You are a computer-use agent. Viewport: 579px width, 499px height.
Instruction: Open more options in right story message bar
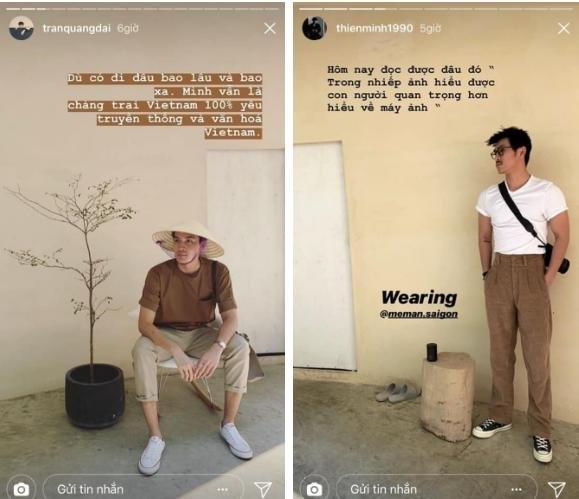(x=516, y=490)
